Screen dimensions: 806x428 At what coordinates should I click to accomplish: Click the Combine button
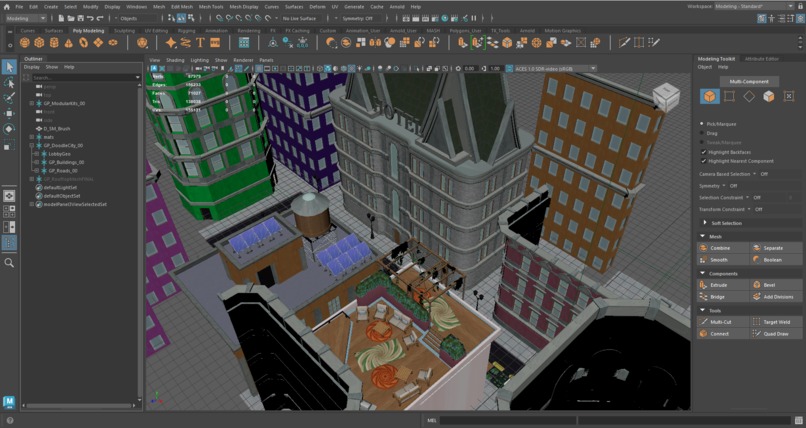point(723,248)
